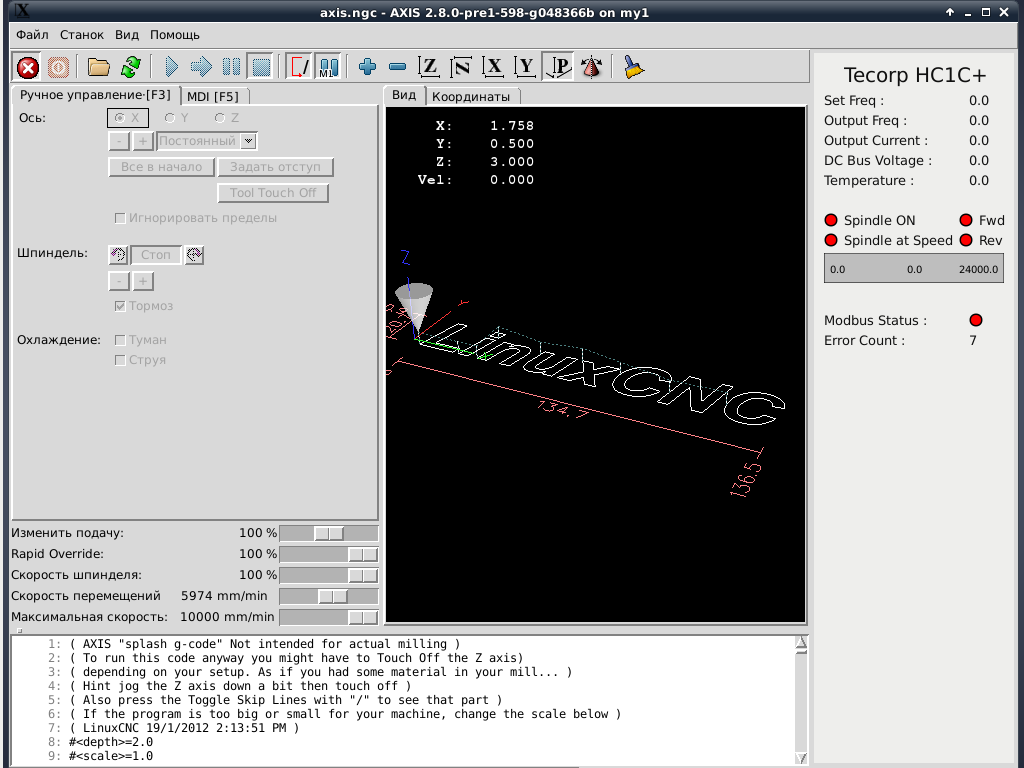Viewport: 1024px width, 768px height.
Task: Clear live plot with broom icon
Action: pyautogui.click(x=633, y=67)
